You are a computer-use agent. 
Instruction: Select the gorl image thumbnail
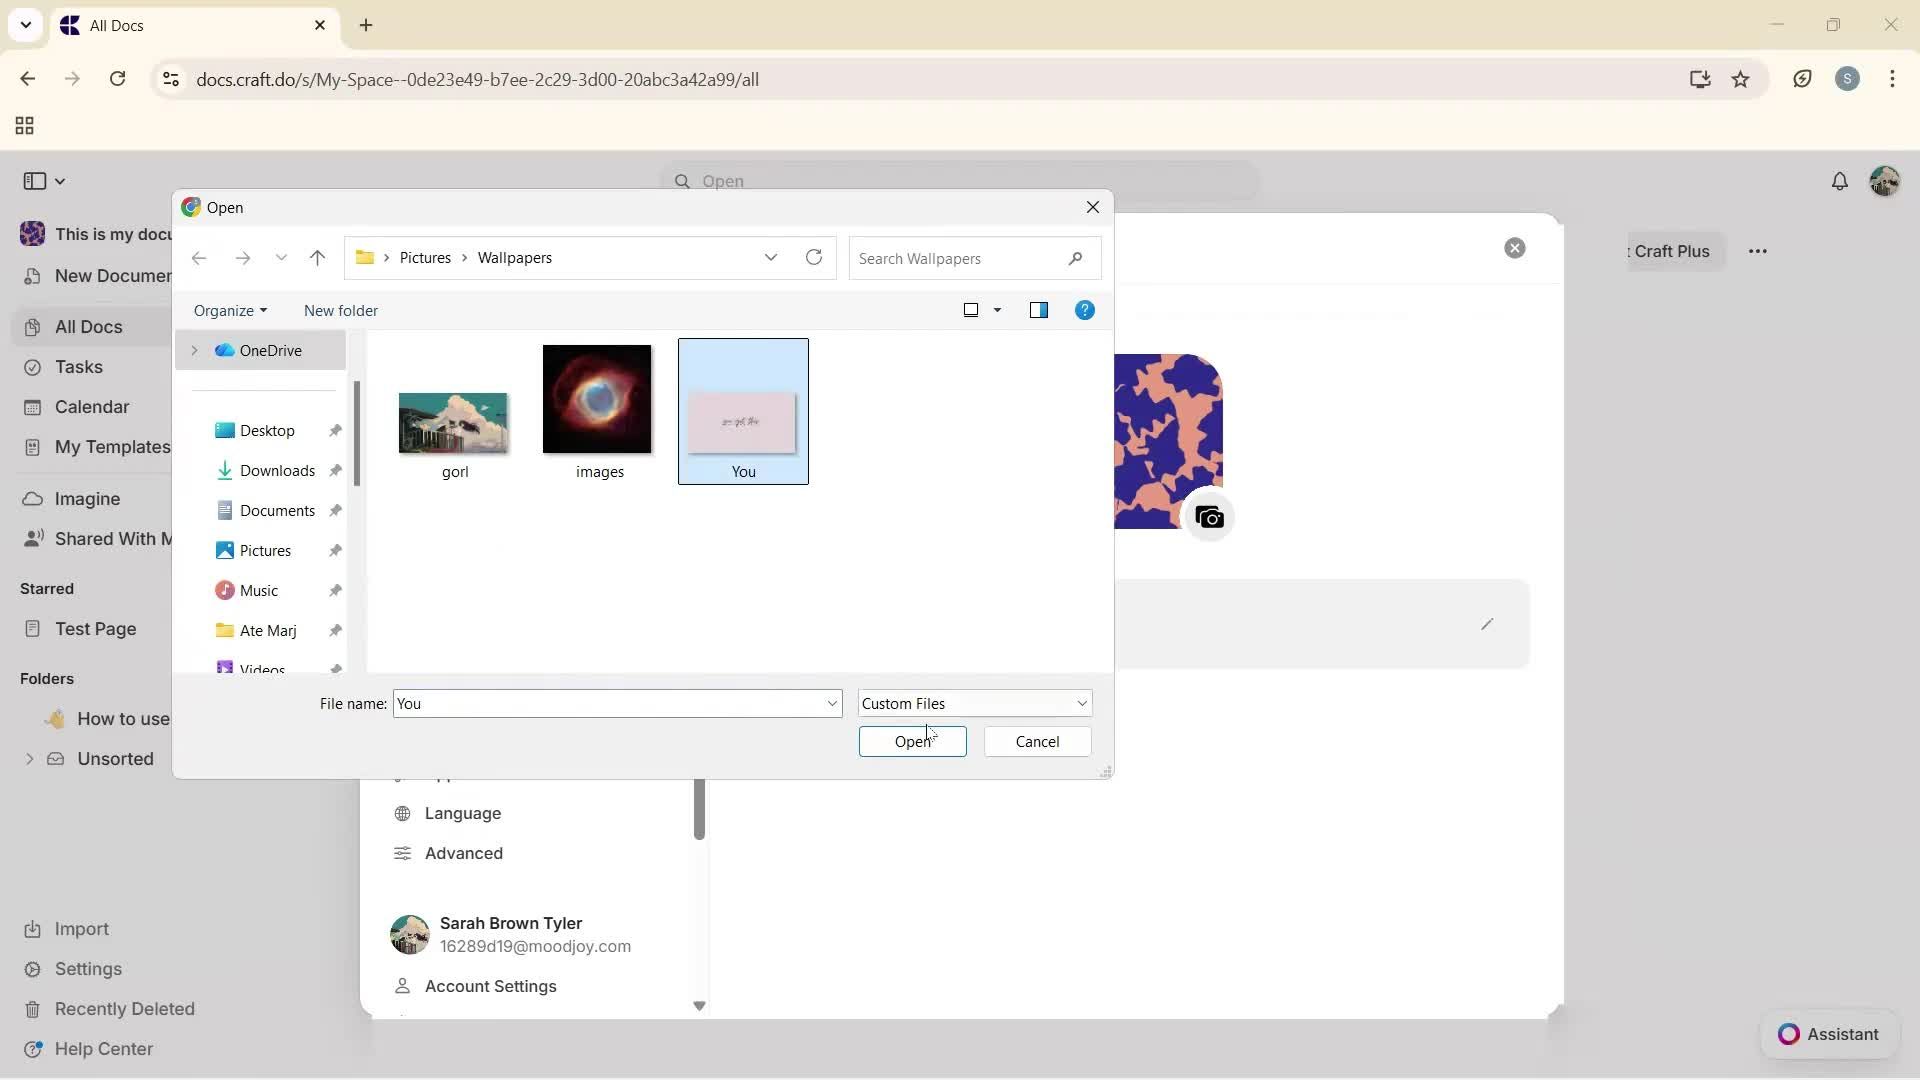tap(453, 422)
